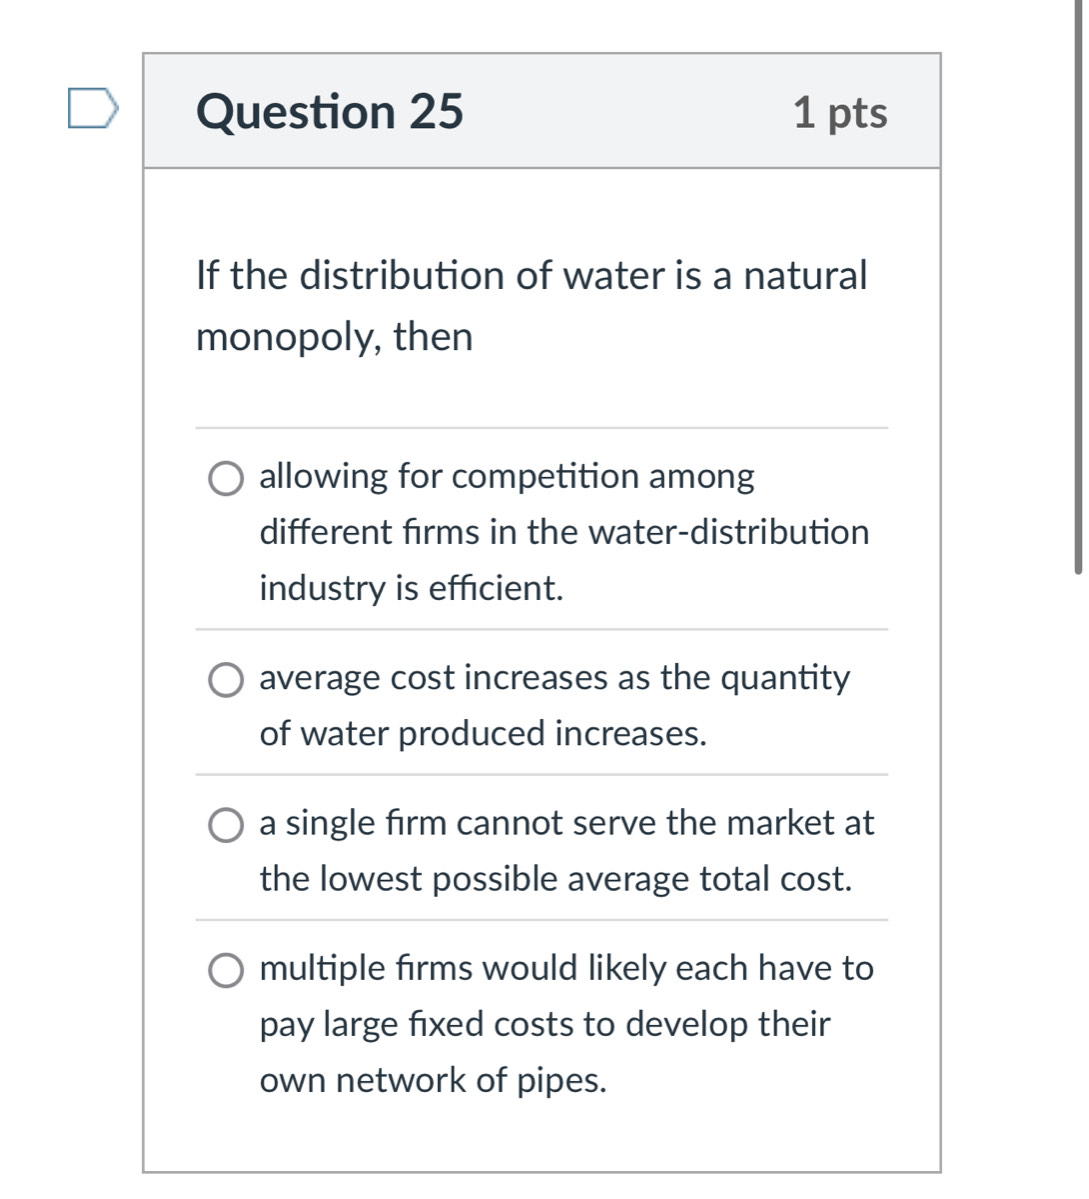Click the "of water produced increases." text line
Screen dimensions: 1089x1199
tap(483, 734)
